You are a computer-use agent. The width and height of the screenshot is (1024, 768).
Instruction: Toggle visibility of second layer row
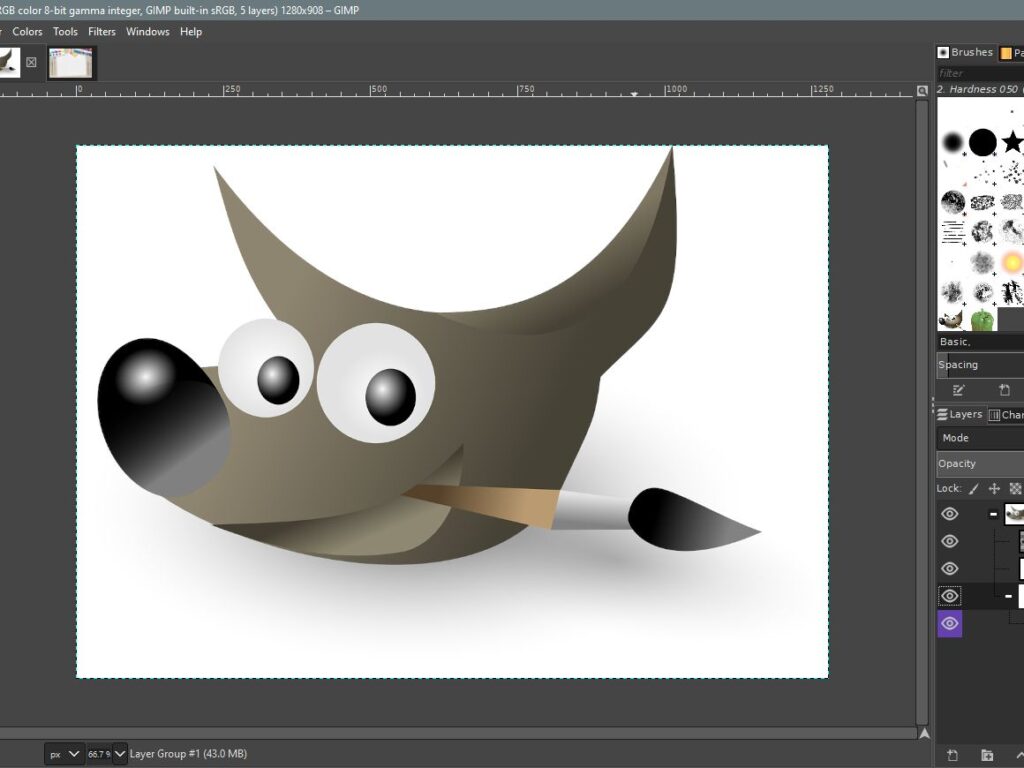point(950,541)
